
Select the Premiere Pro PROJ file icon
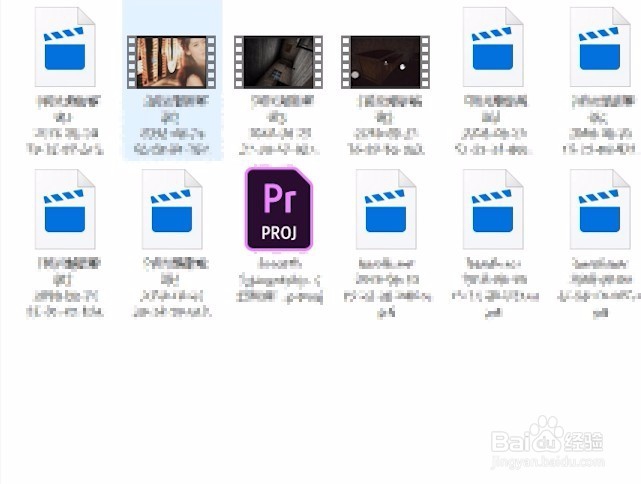pos(279,209)
